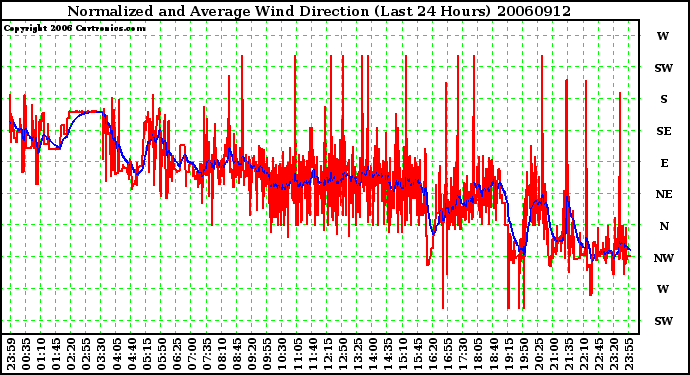Select the '23:20' time label

pos(614,354)
